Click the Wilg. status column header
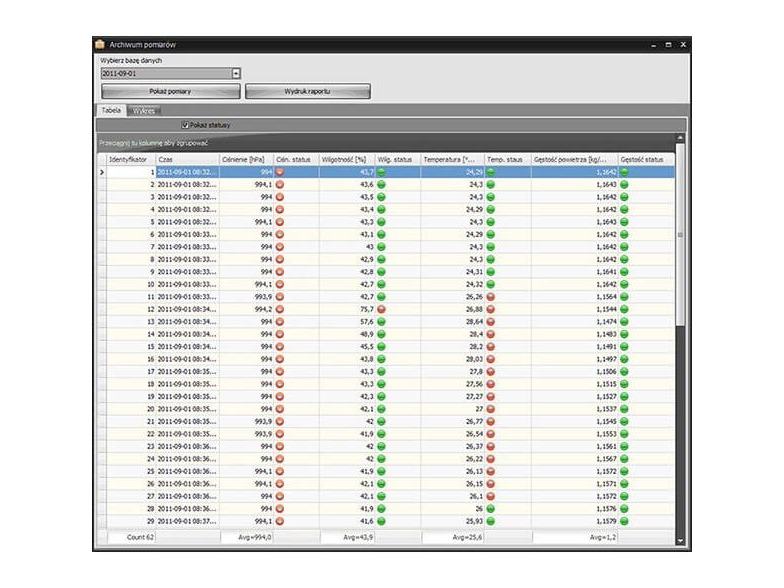The image size is (784, 588). (x=398, y=160)
